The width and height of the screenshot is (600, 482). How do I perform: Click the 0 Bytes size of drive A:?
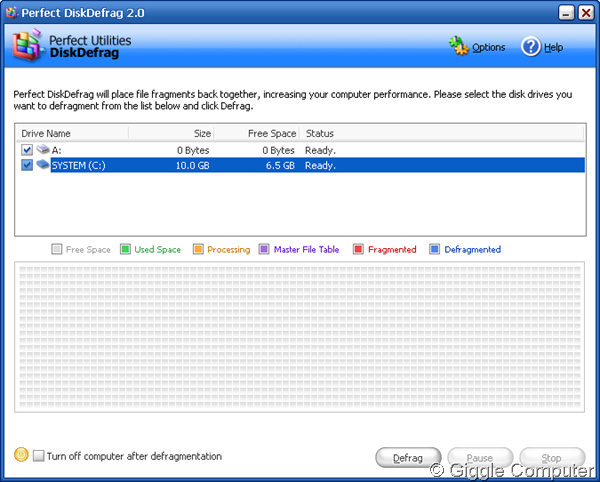[x=193, y=150]
